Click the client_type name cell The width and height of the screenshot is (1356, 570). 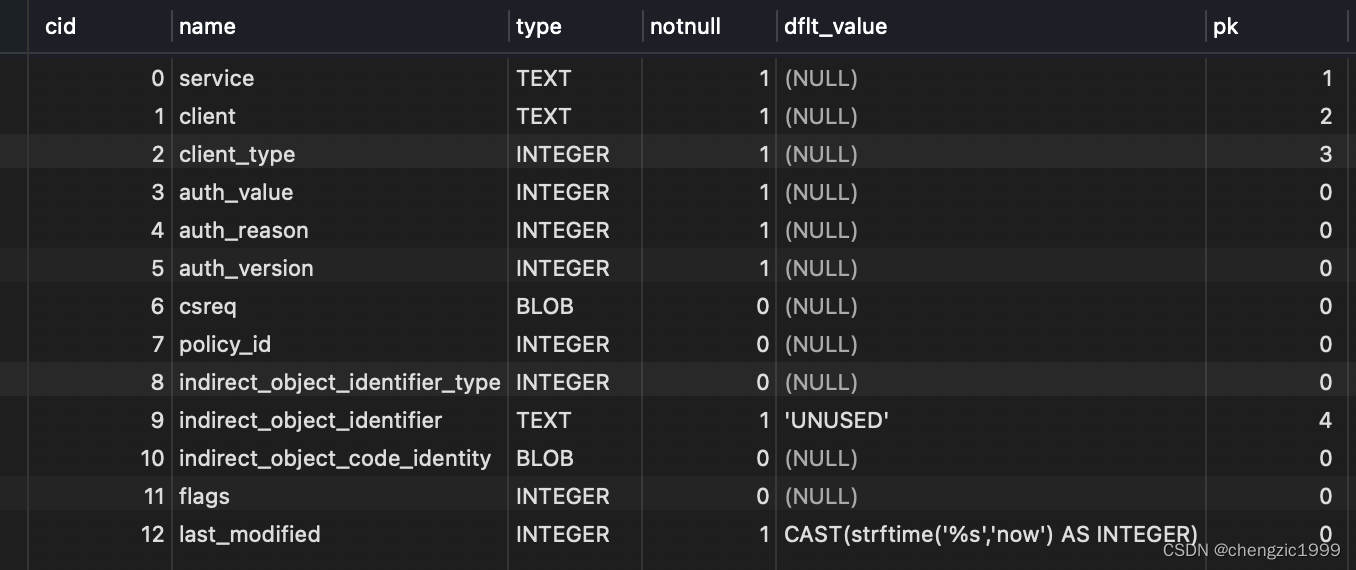pyautogui.click(x=237, y=154)
